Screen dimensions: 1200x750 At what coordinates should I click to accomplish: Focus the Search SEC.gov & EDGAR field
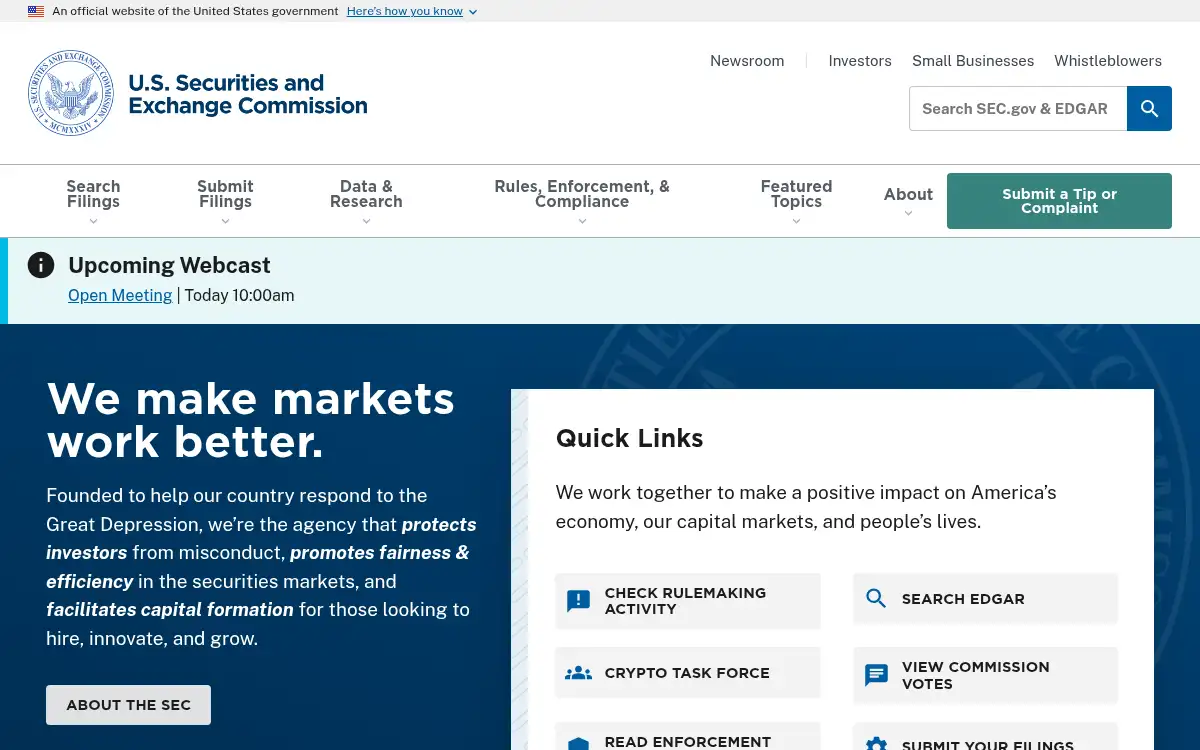pyautogui.click(x=1018, y=108)
